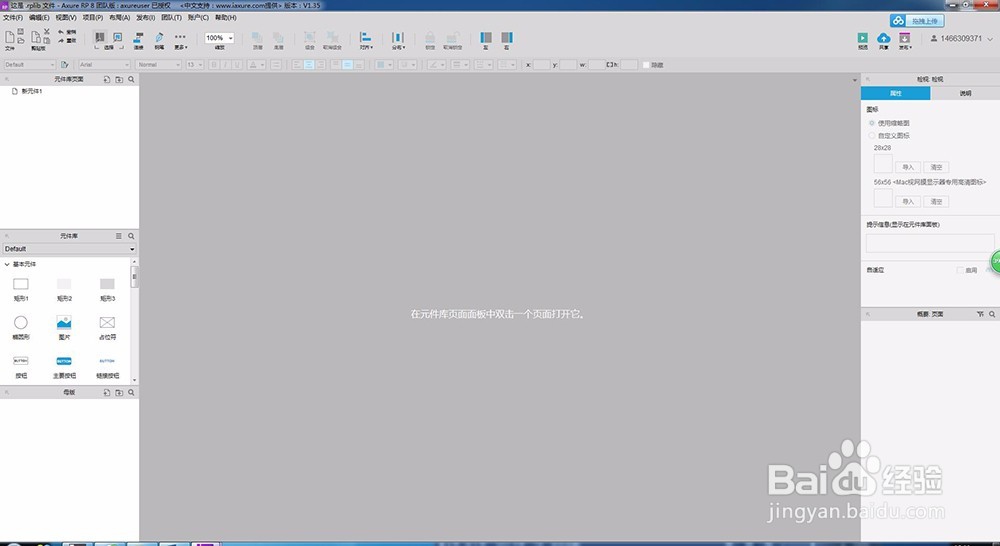
Task: Search icon in widget library panel
Action: (131, 236)
